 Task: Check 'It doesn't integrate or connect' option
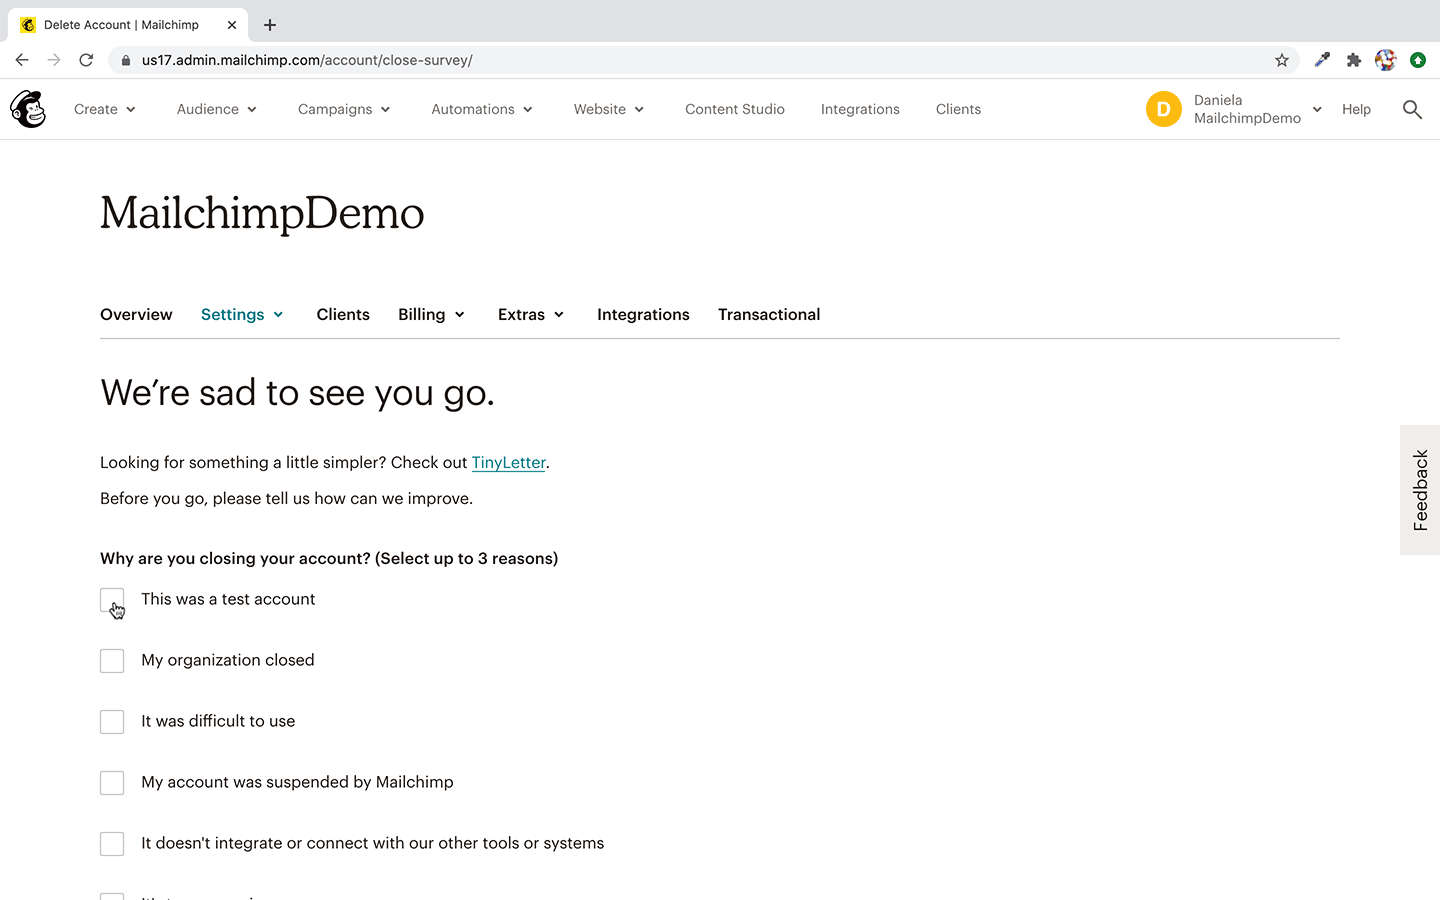pos(112,844)
